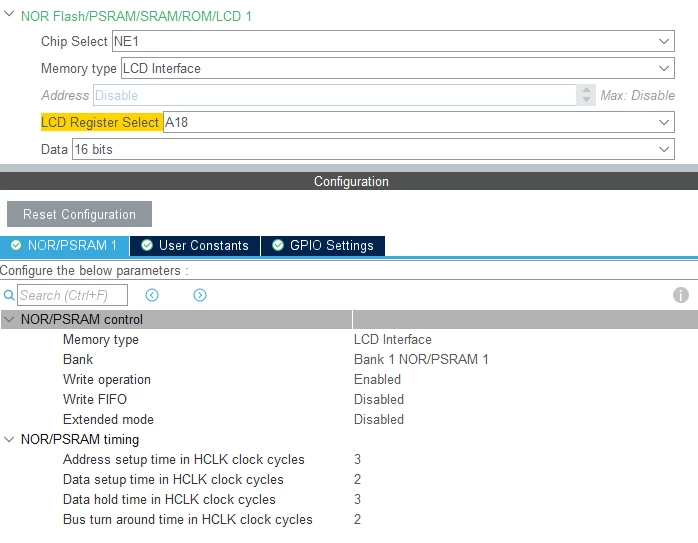The width and height of the screenshot is (698, 543).
Task: Click Bus turn around time value 2
Action: (357, 519)
